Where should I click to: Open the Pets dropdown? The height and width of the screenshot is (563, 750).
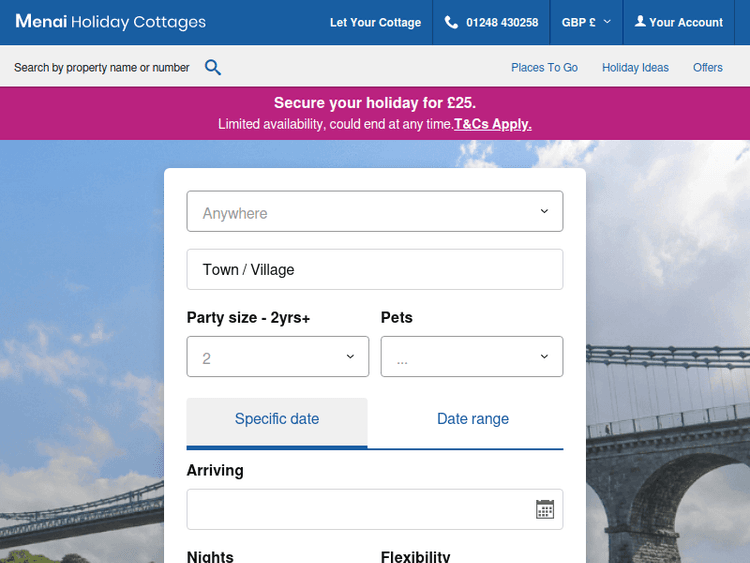click(x=471, y=357)
